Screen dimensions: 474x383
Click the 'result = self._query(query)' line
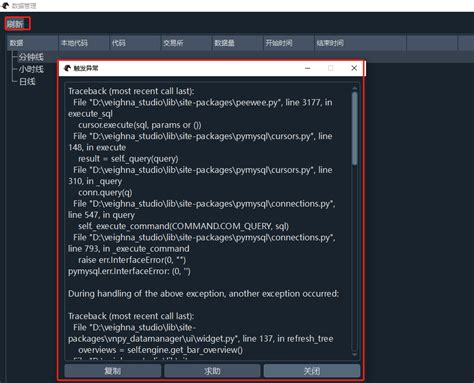coord(128,159)
